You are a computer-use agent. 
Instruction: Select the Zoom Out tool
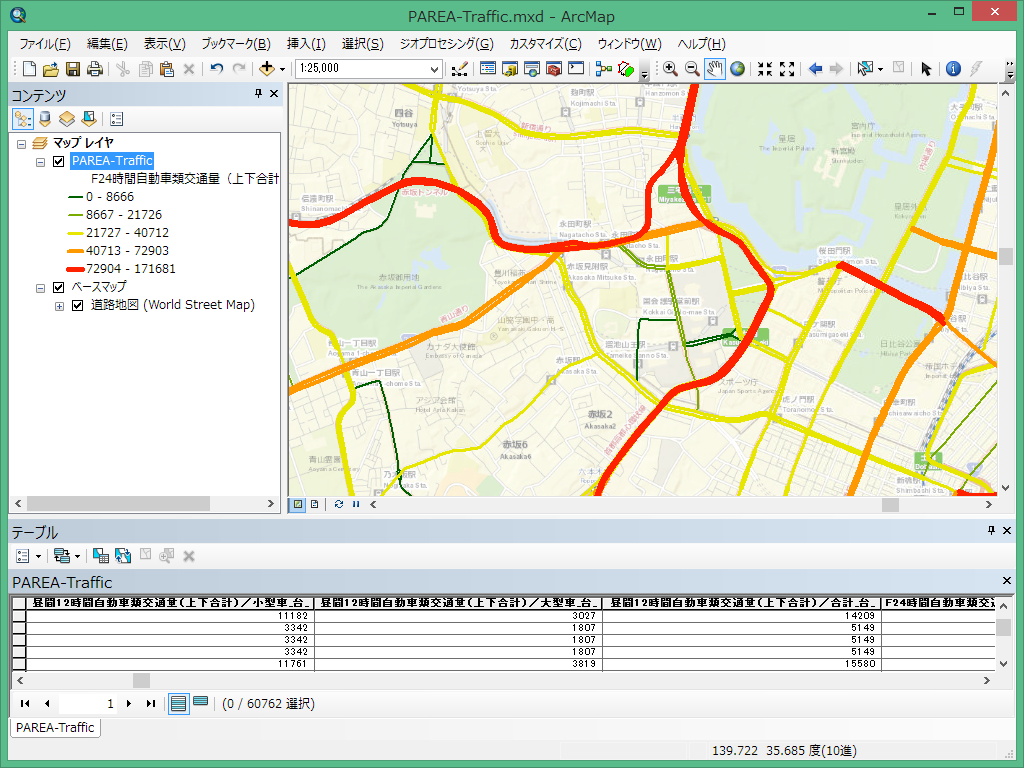point(692,69)
